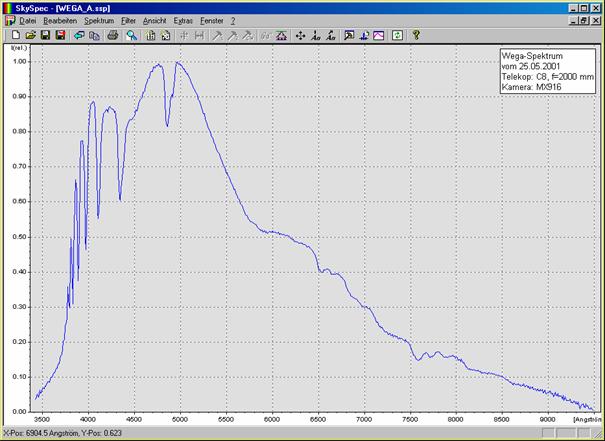Restore the WEGA_A.ssp document window
The image size is (605, 441).
584,20
